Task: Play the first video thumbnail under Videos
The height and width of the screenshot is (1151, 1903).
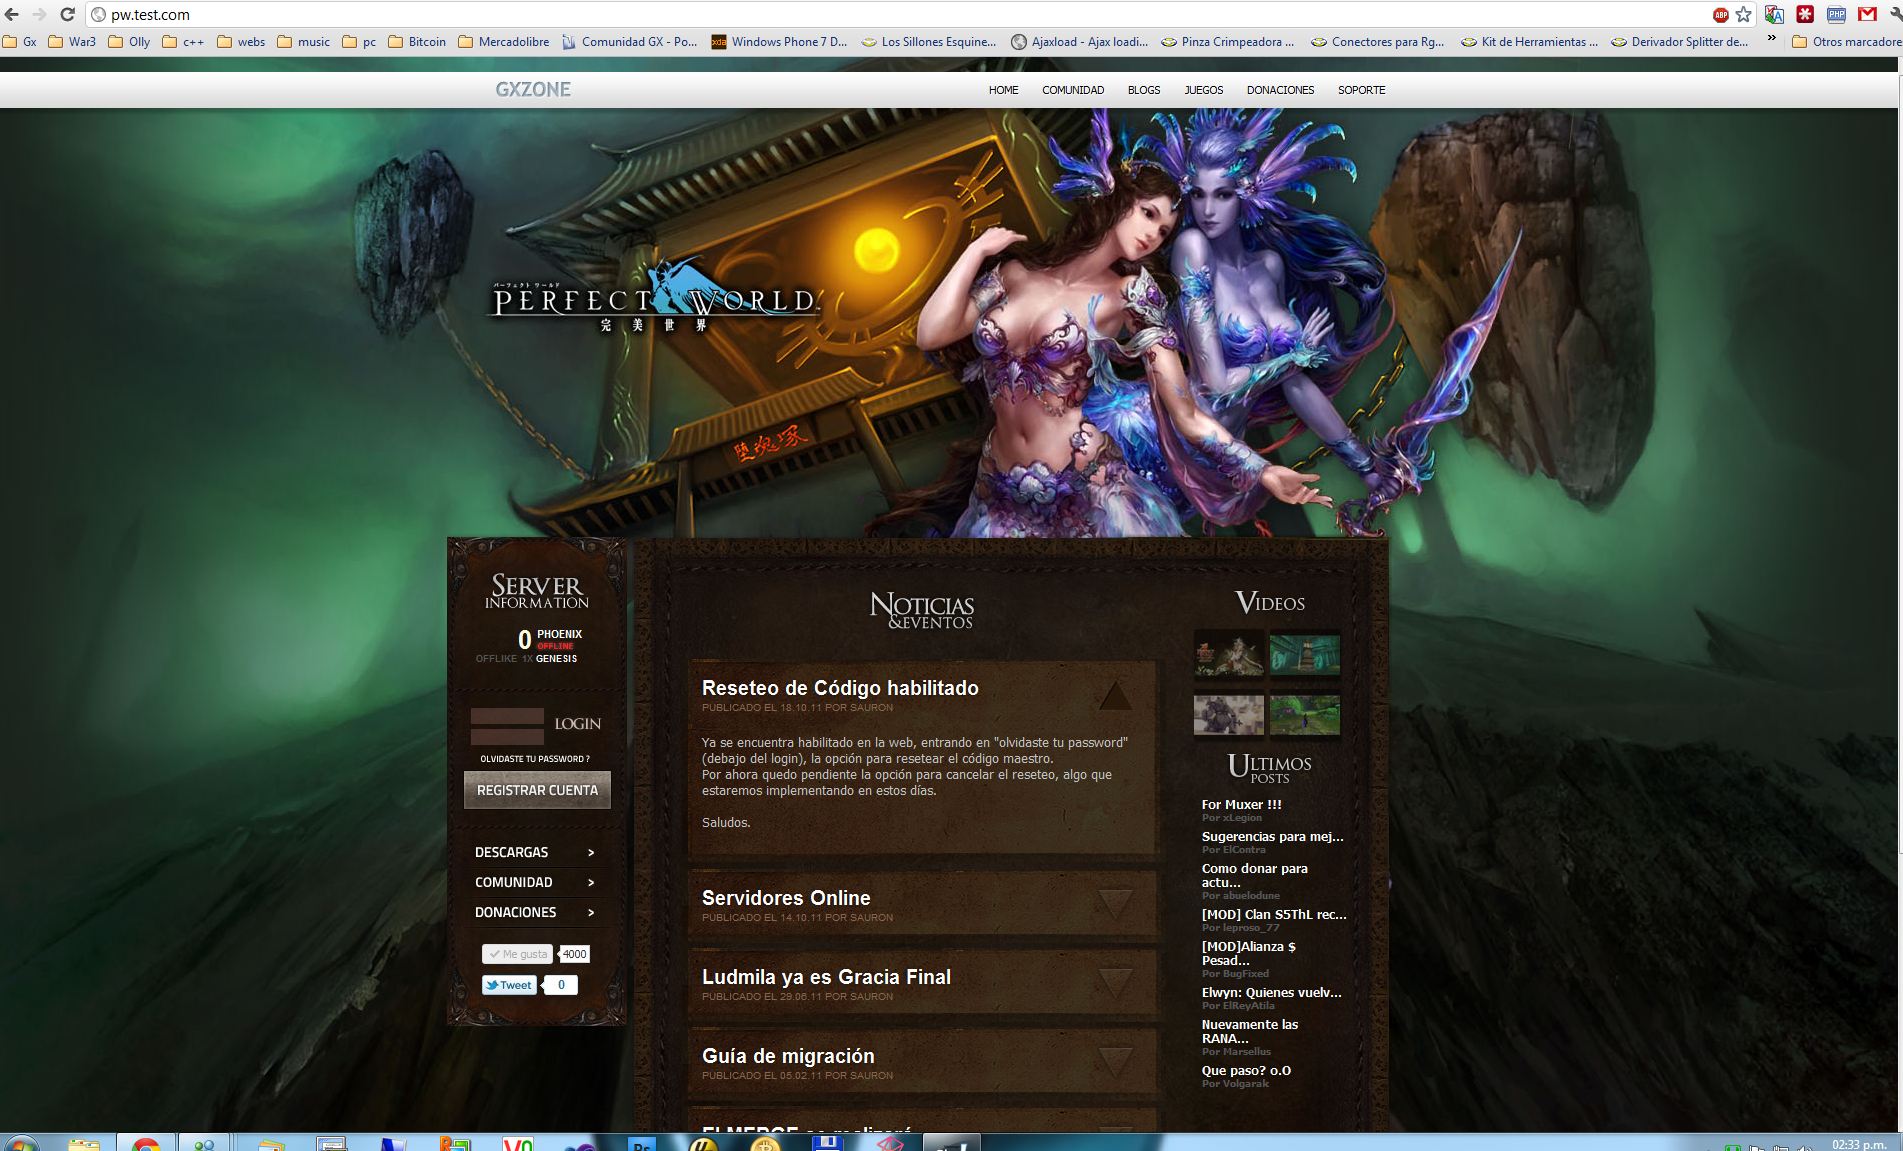Action: (x=1229, y=655)
